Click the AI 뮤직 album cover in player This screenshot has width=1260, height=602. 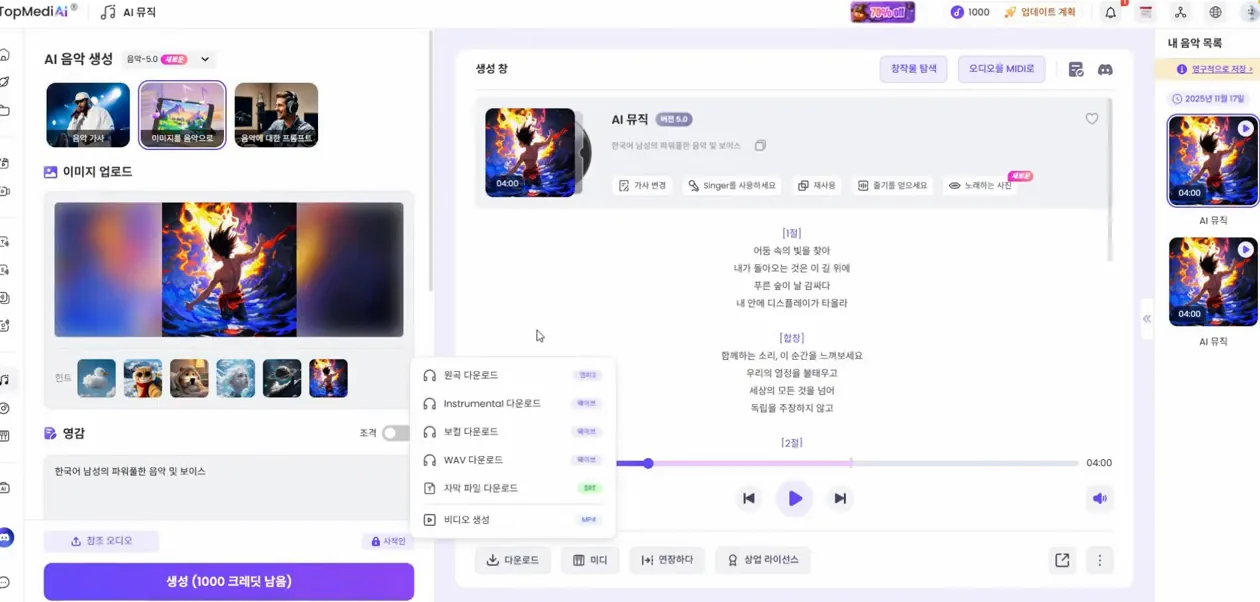tap(530, 152)
